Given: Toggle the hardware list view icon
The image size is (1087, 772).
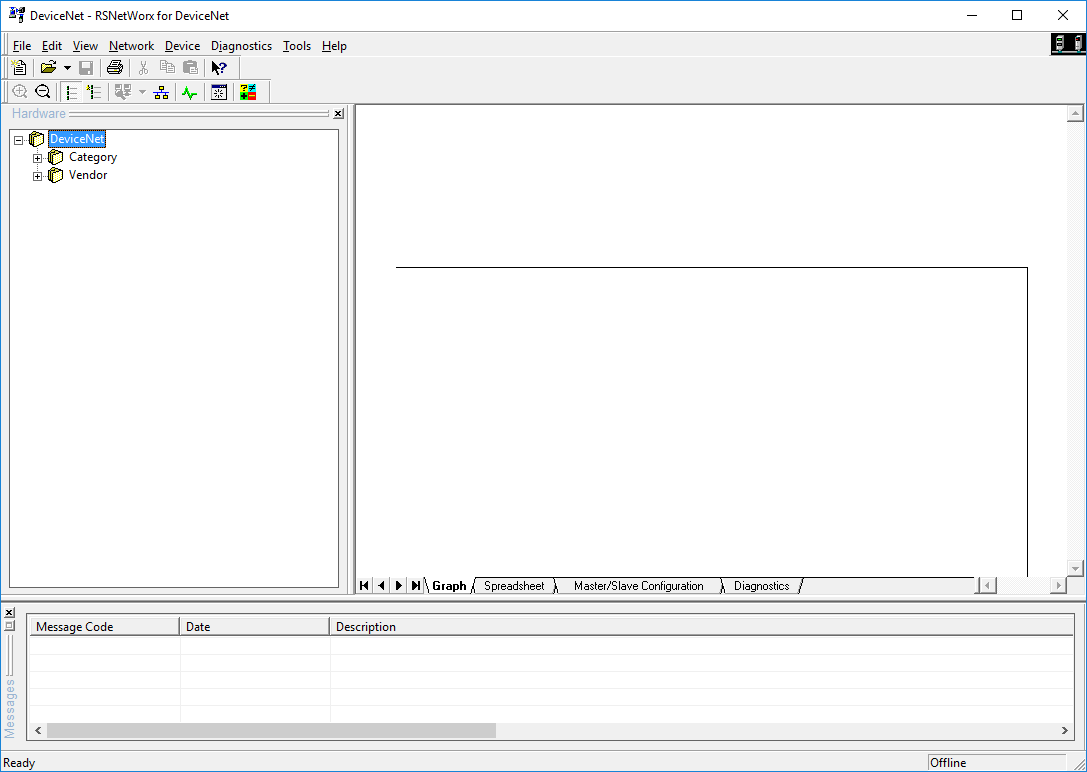Looking at the screenshot, I should [71, 91].
